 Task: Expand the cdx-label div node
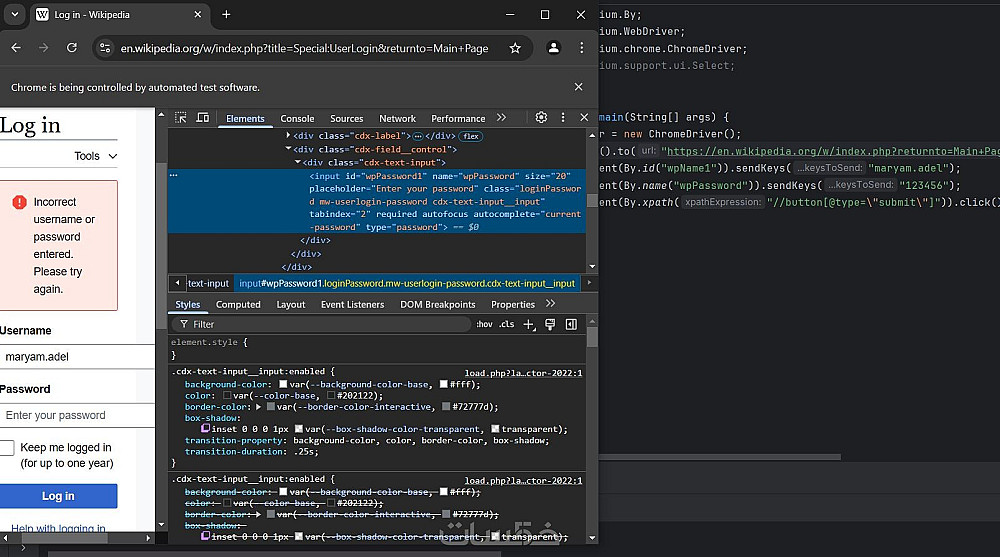(x=289, y=135)
